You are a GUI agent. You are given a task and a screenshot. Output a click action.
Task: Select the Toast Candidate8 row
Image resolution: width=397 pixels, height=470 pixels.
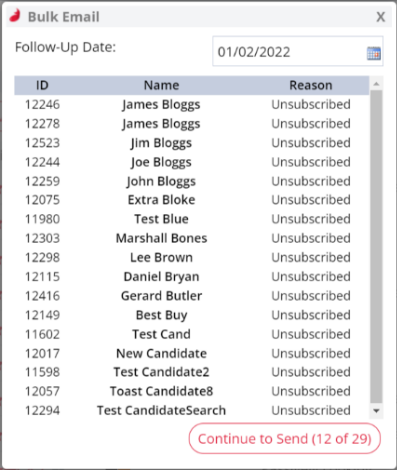pos(192,391)
